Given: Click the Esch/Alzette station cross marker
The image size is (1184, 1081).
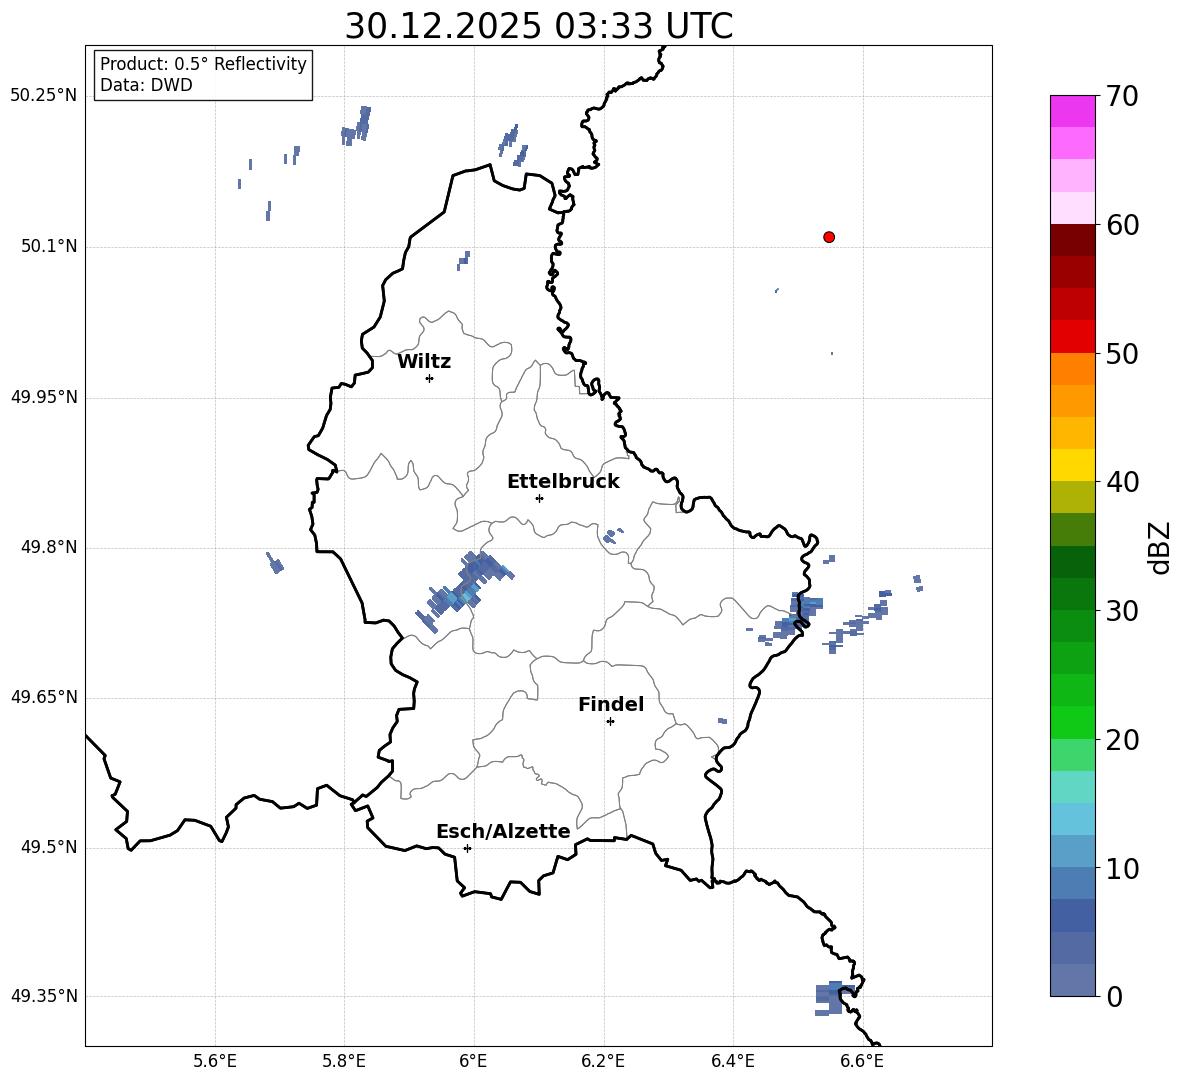Looking at the screenshot, I should click(467, 848).
